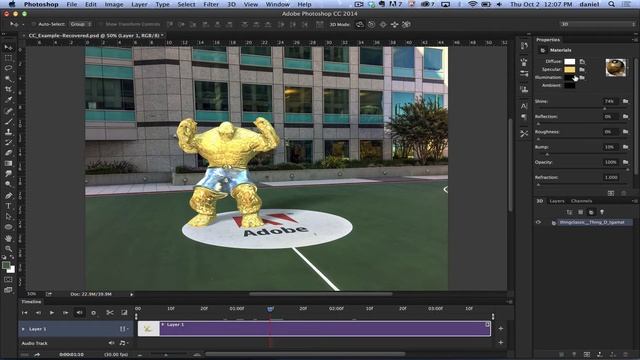The height and width of the screenshot is (360, 640).
Task: Enable the Auto-Select checkbox
Action: click(x=34, y=24)
